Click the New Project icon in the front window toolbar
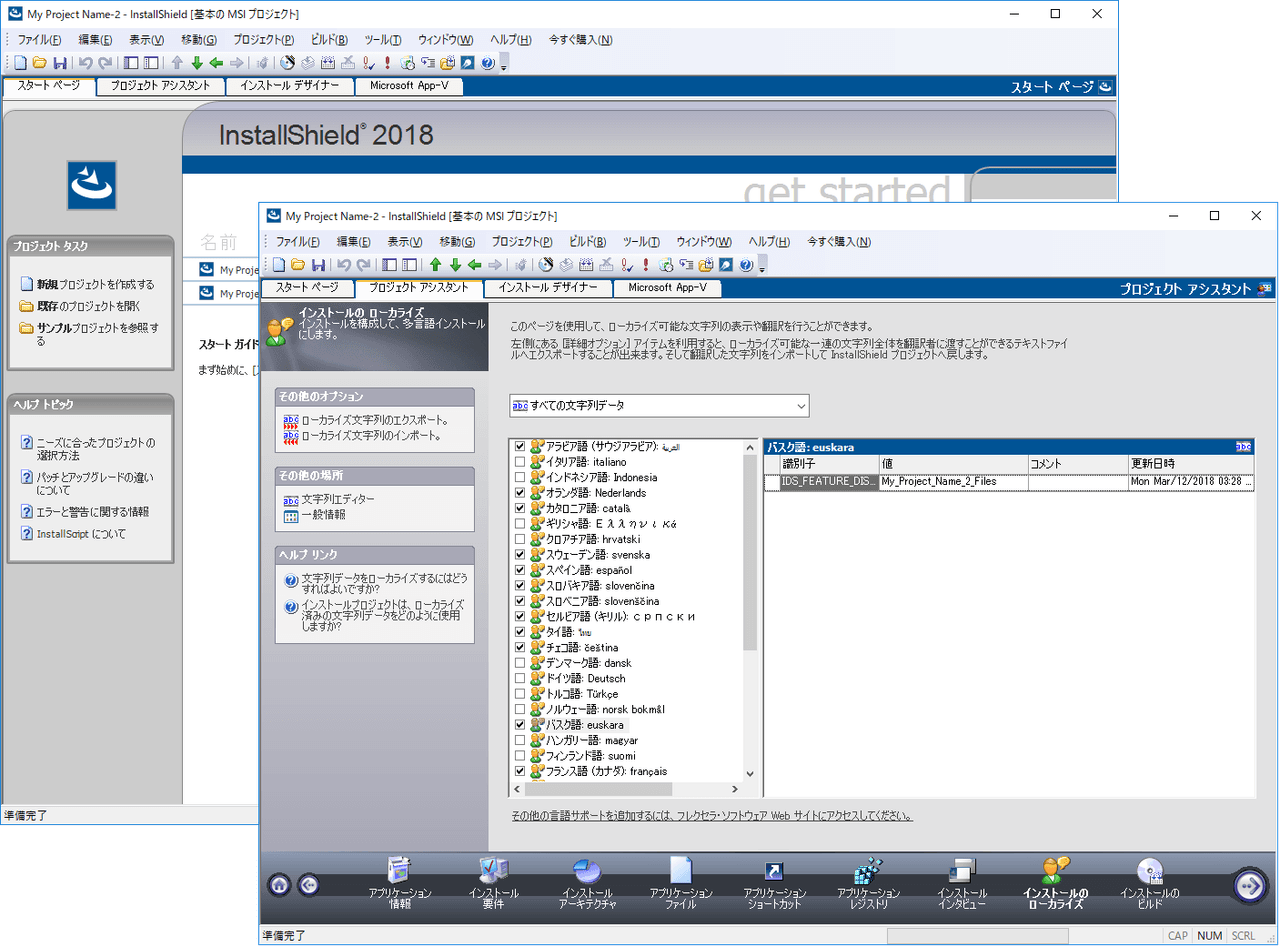The height and width of the screenshot is (946, 1280). tap(279, 265)
